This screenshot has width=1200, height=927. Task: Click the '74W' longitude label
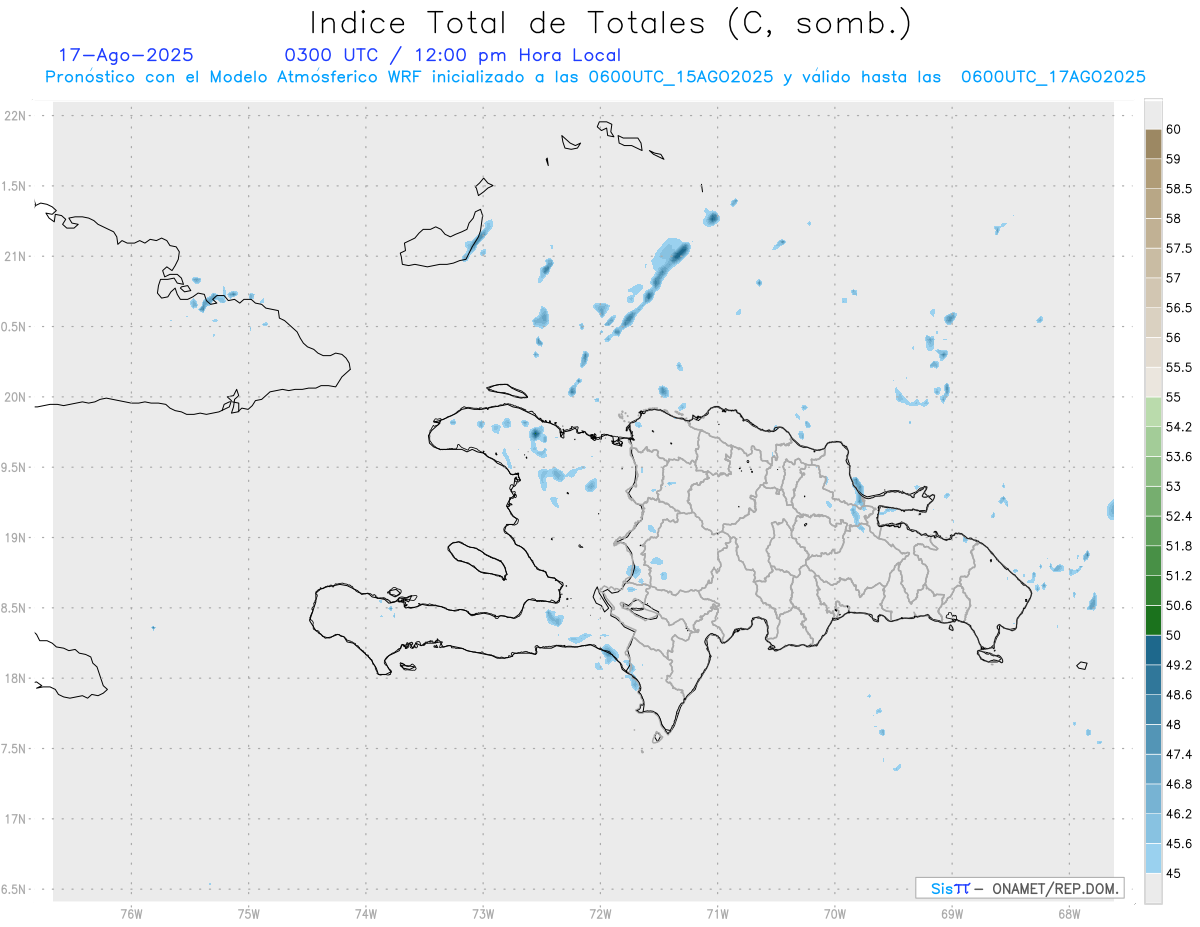coord(365,913)
